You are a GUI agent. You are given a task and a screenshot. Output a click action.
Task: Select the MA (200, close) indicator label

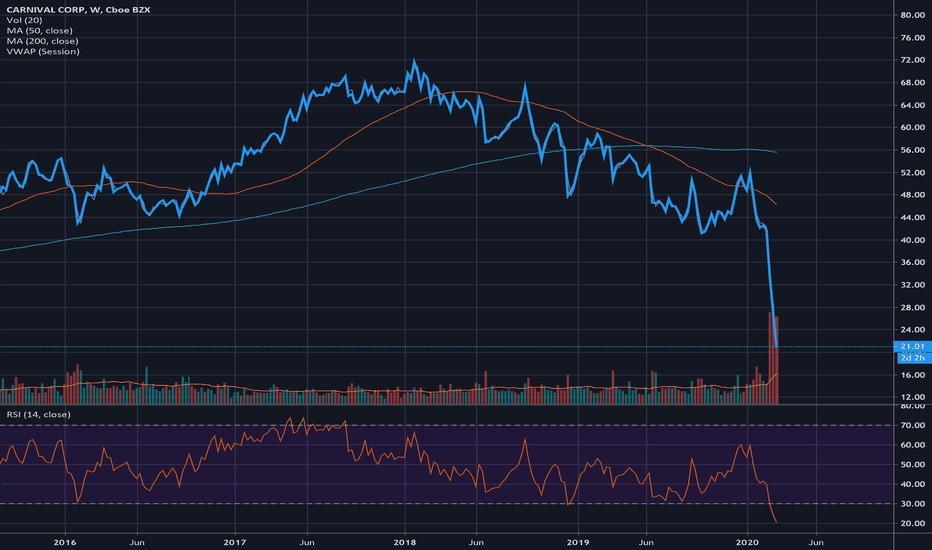coord(42,41)
